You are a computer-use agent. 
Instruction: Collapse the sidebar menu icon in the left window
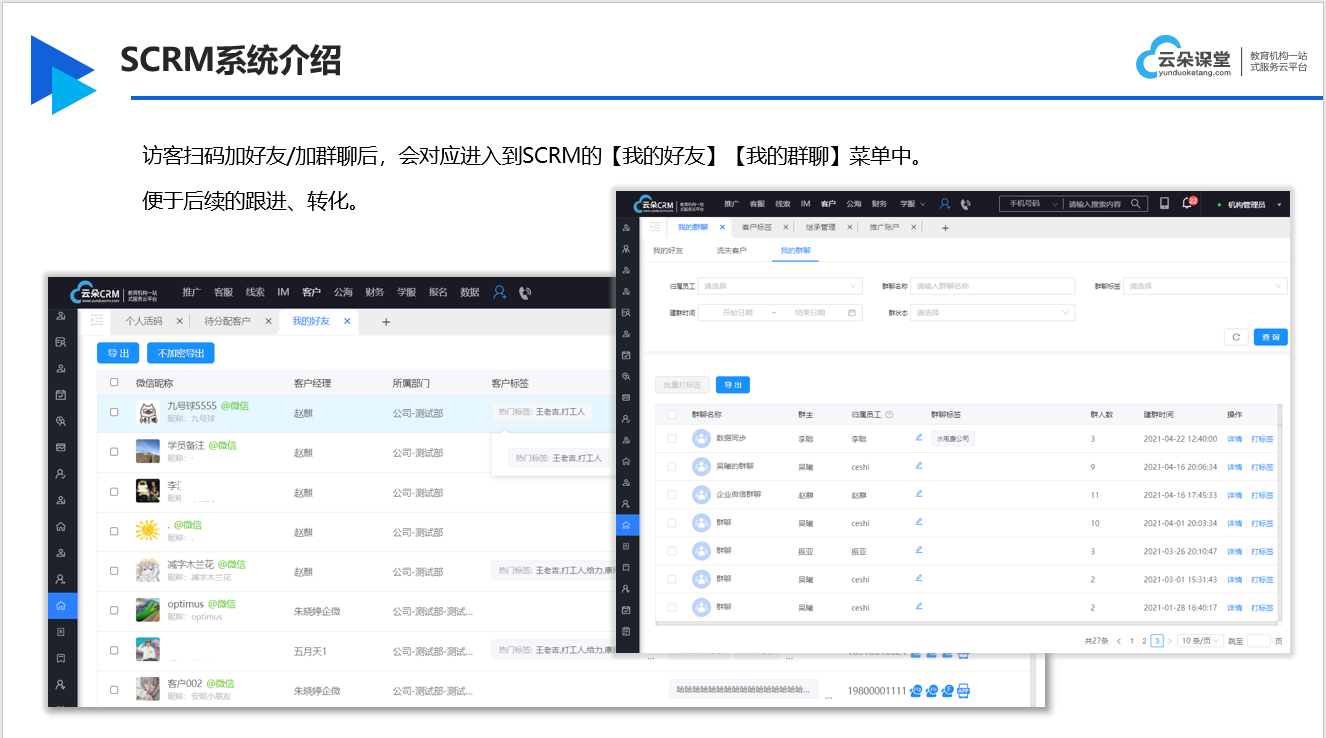click(x=97, y=321)
